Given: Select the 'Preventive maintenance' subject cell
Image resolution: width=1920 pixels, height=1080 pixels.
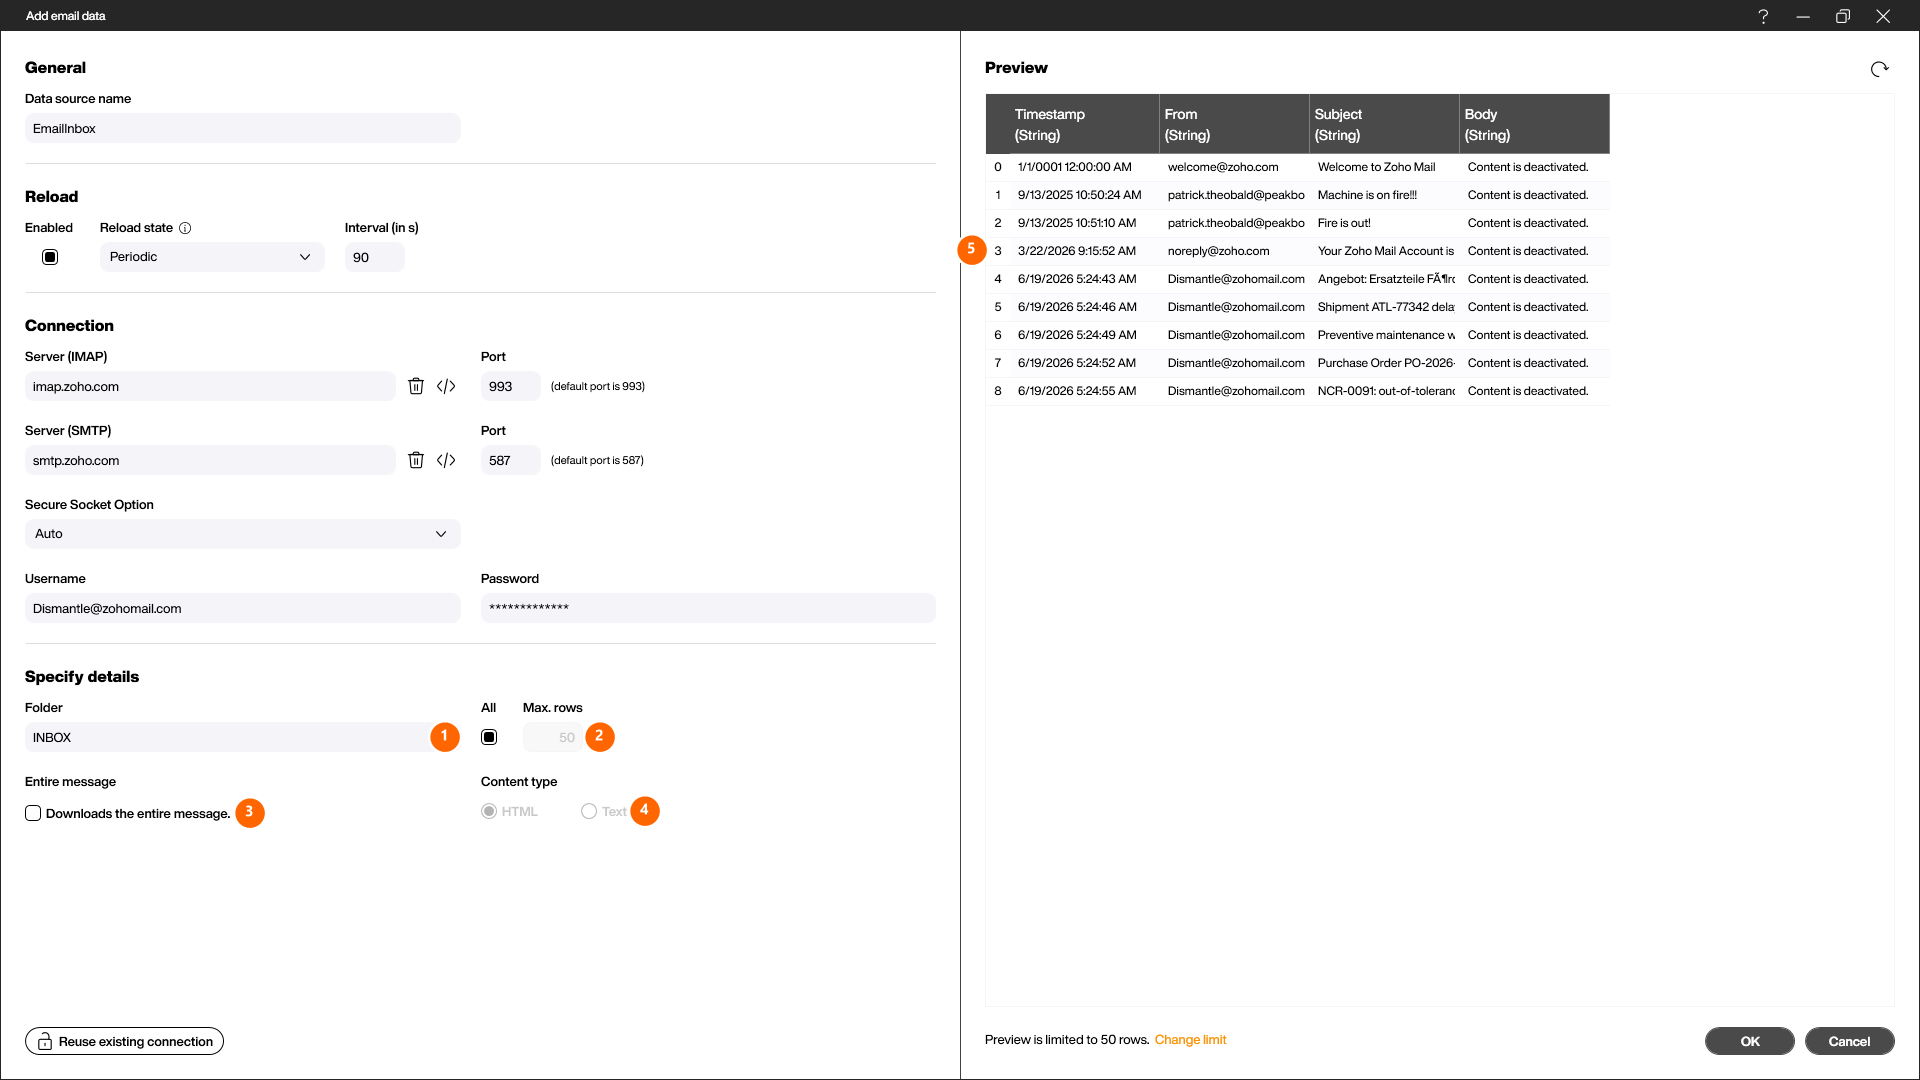Looking at the screenshot, I should pos(1384,335).
